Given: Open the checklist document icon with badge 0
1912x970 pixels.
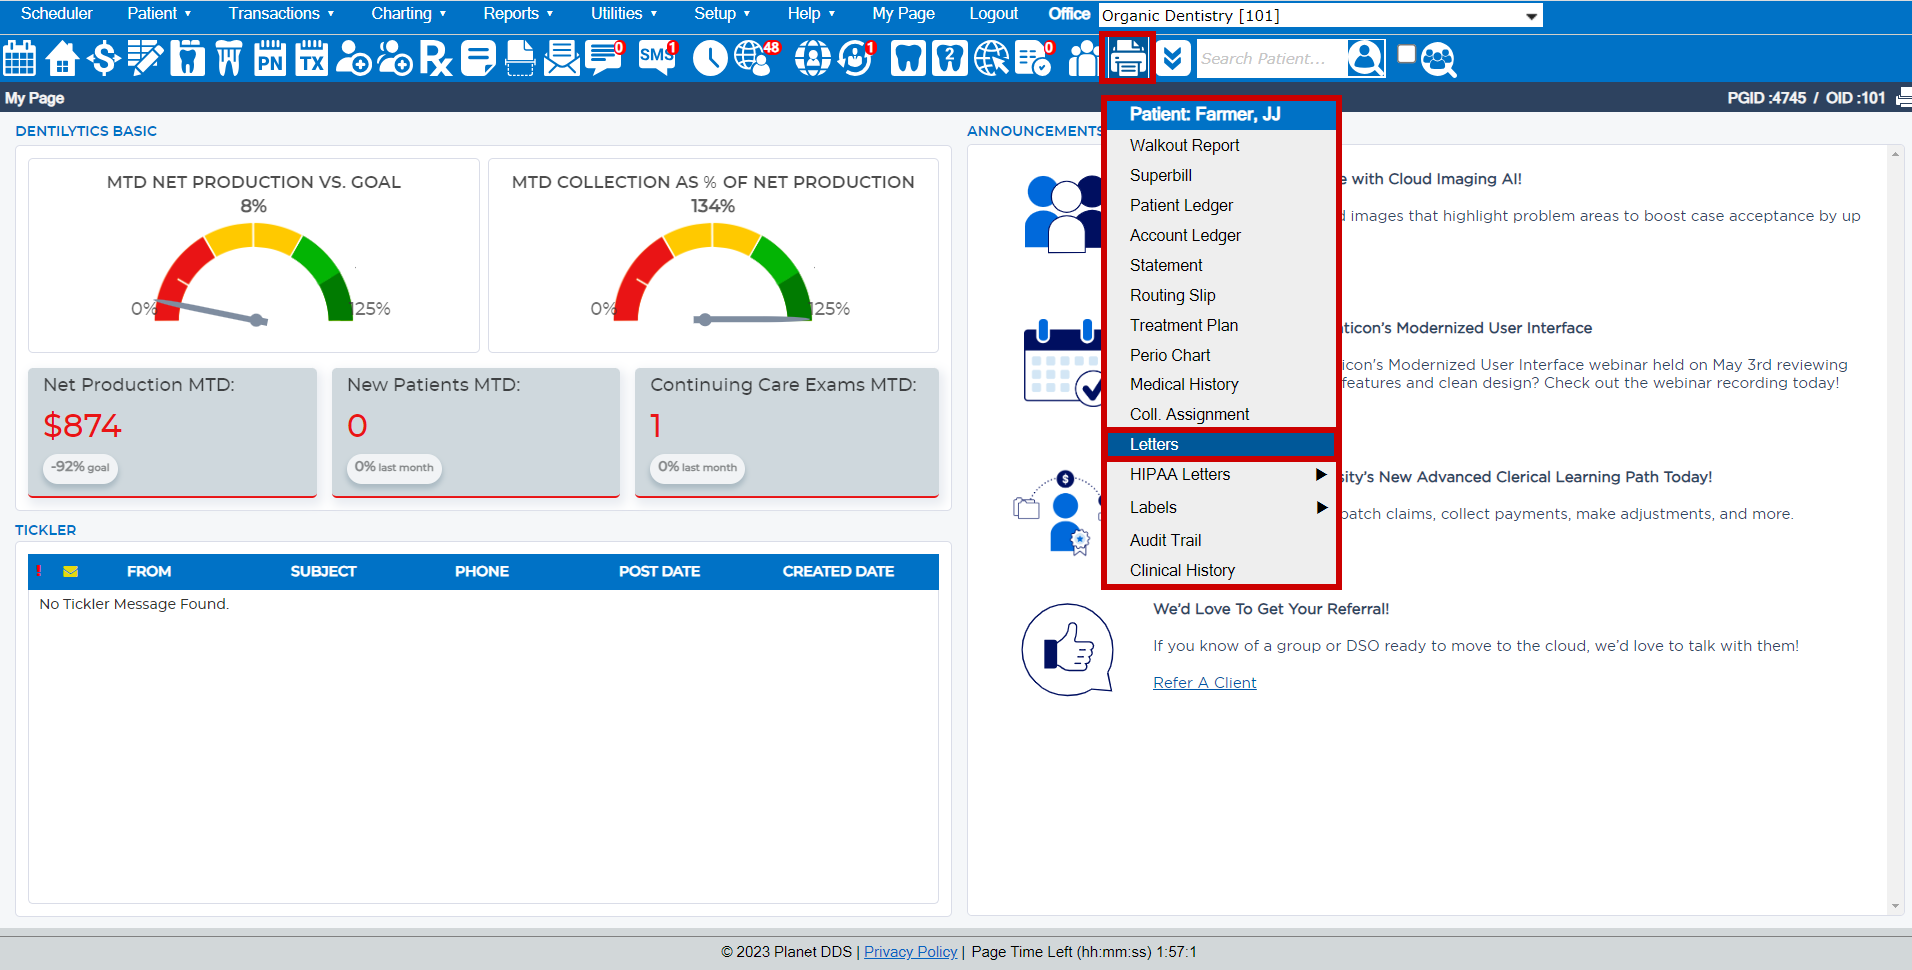Looking at the screenshot, I should click(x=1034, y=58).
